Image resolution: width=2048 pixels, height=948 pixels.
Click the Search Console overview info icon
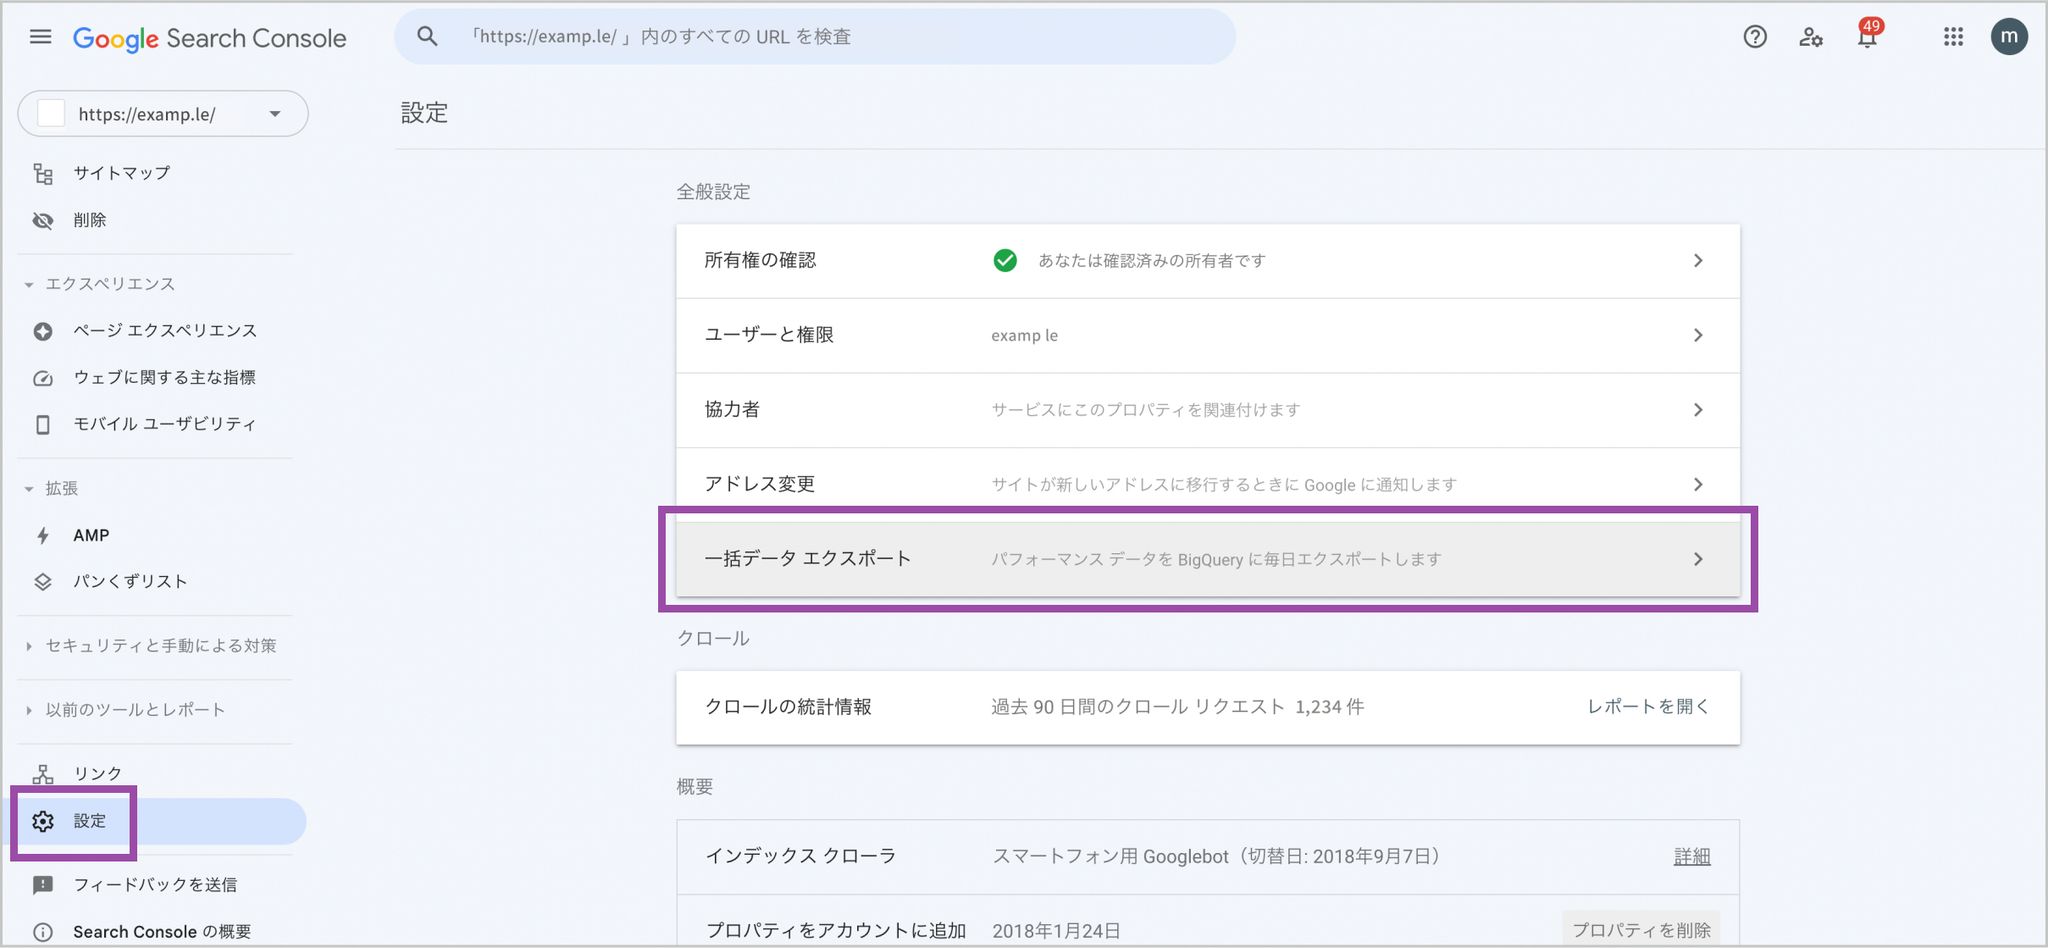coord(43,932)
